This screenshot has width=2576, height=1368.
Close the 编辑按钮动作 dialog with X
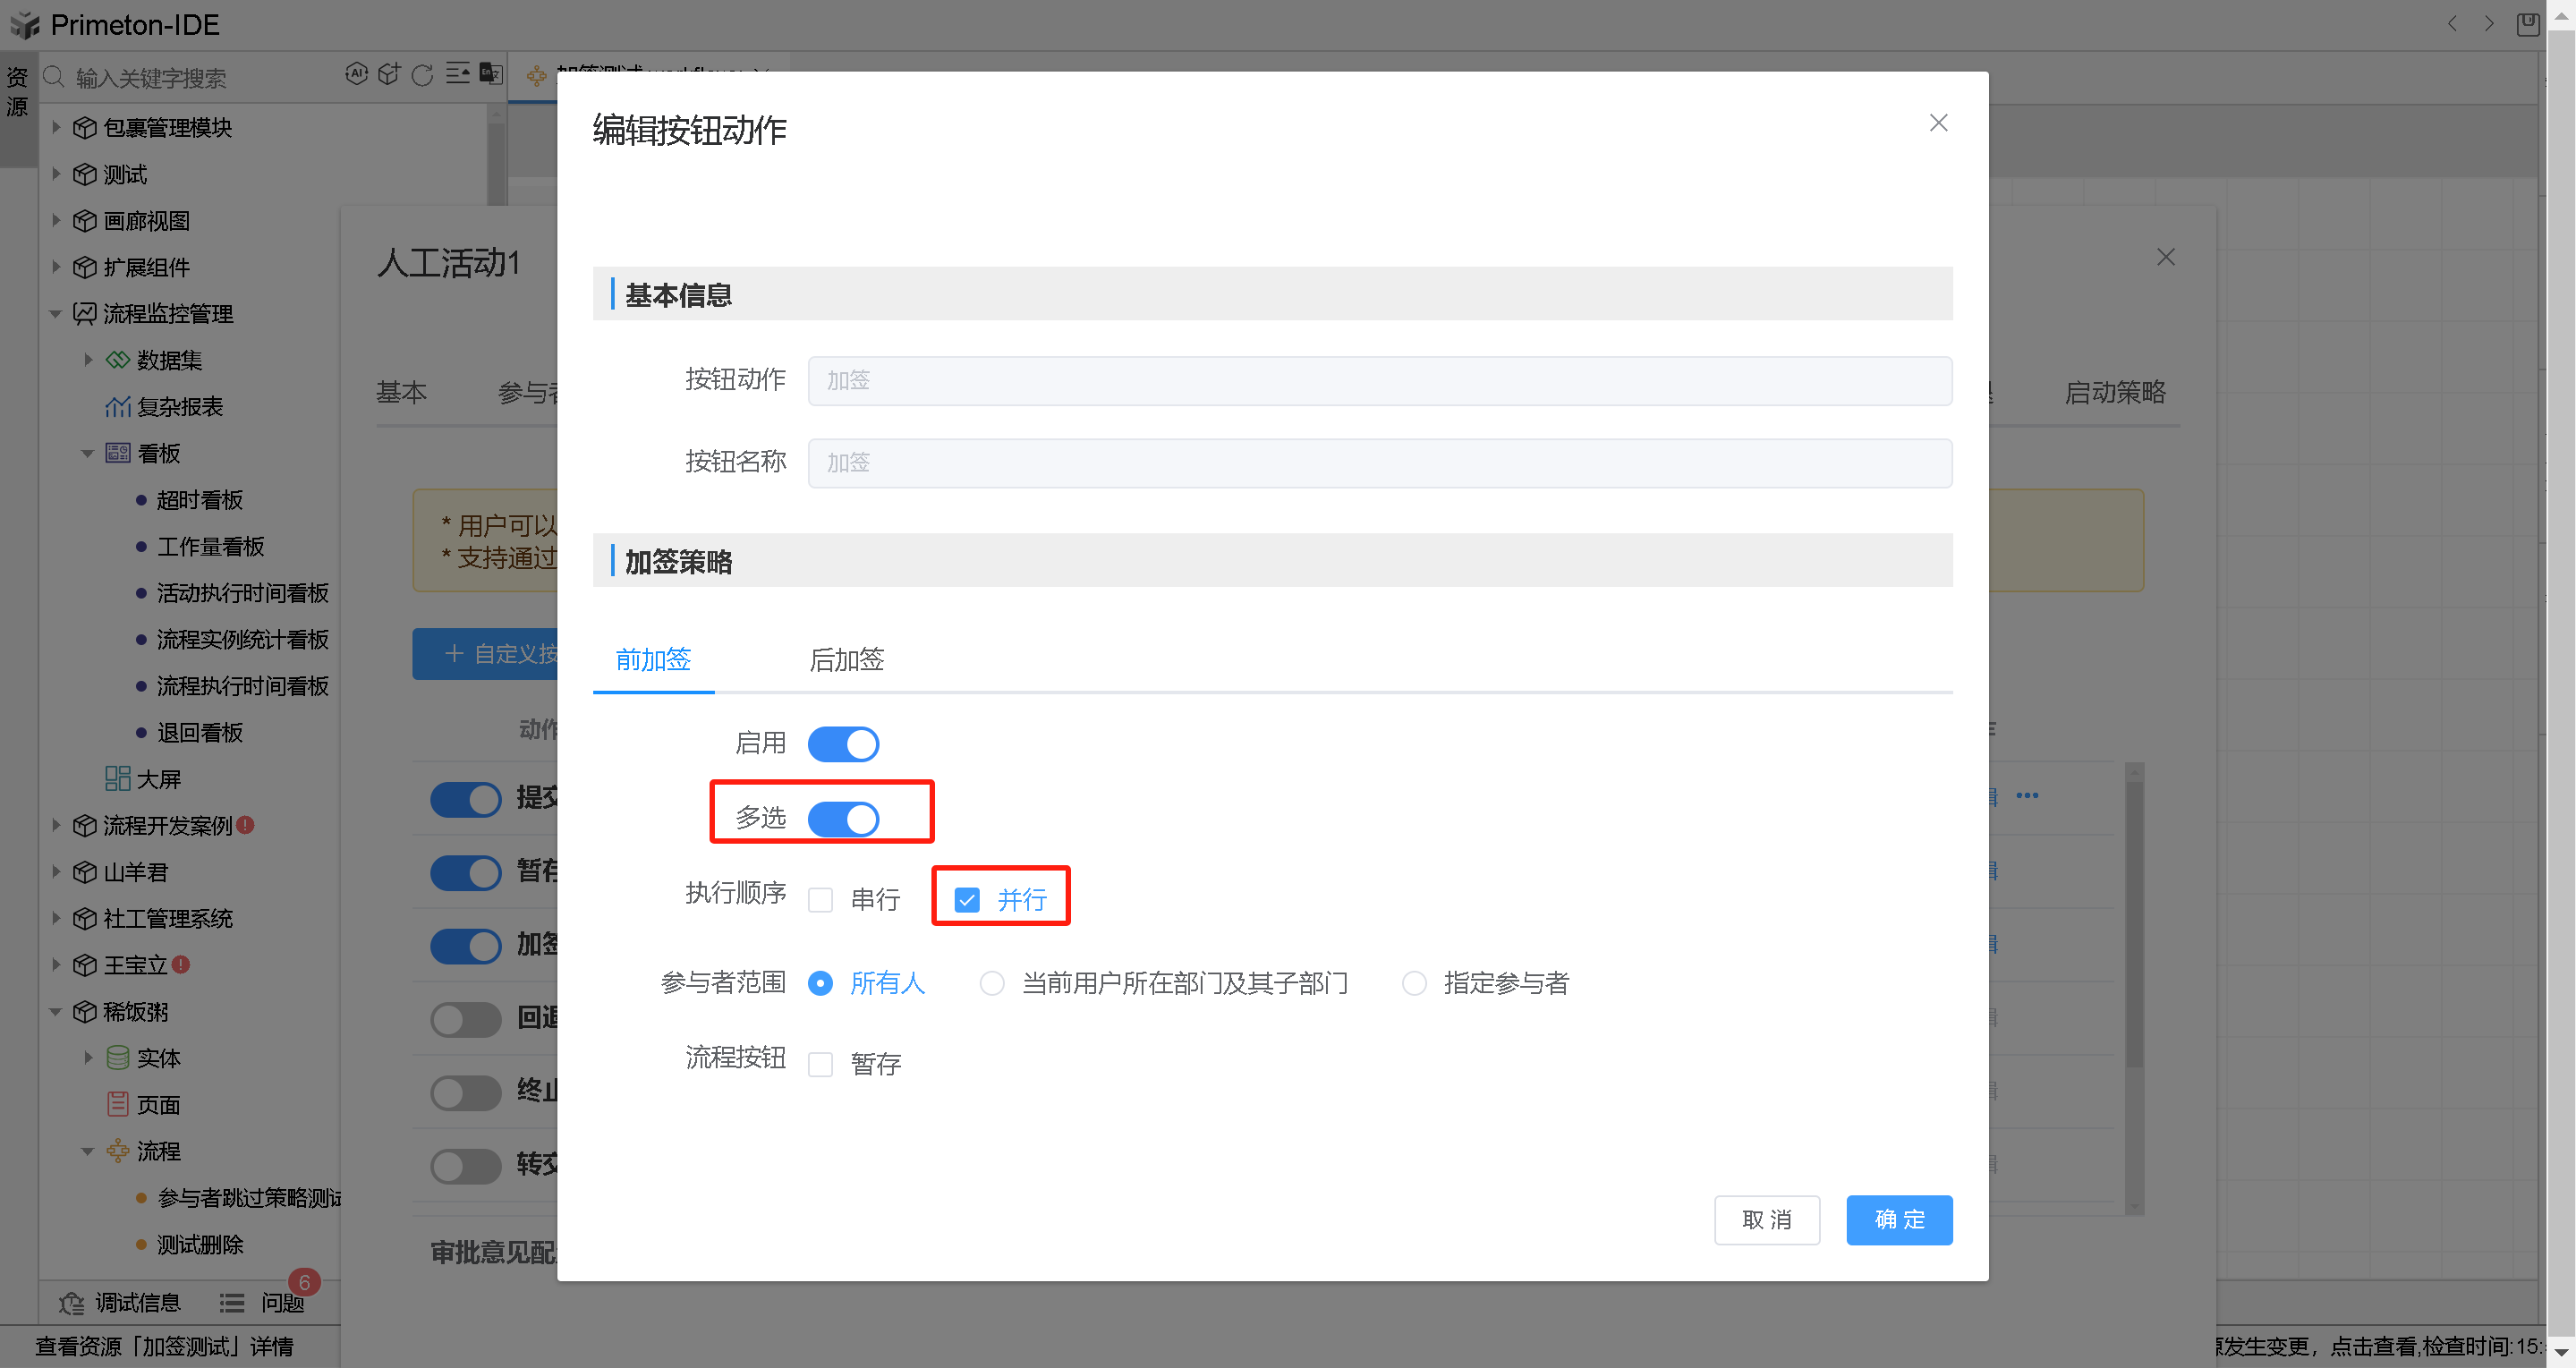tap(1938, 123)
